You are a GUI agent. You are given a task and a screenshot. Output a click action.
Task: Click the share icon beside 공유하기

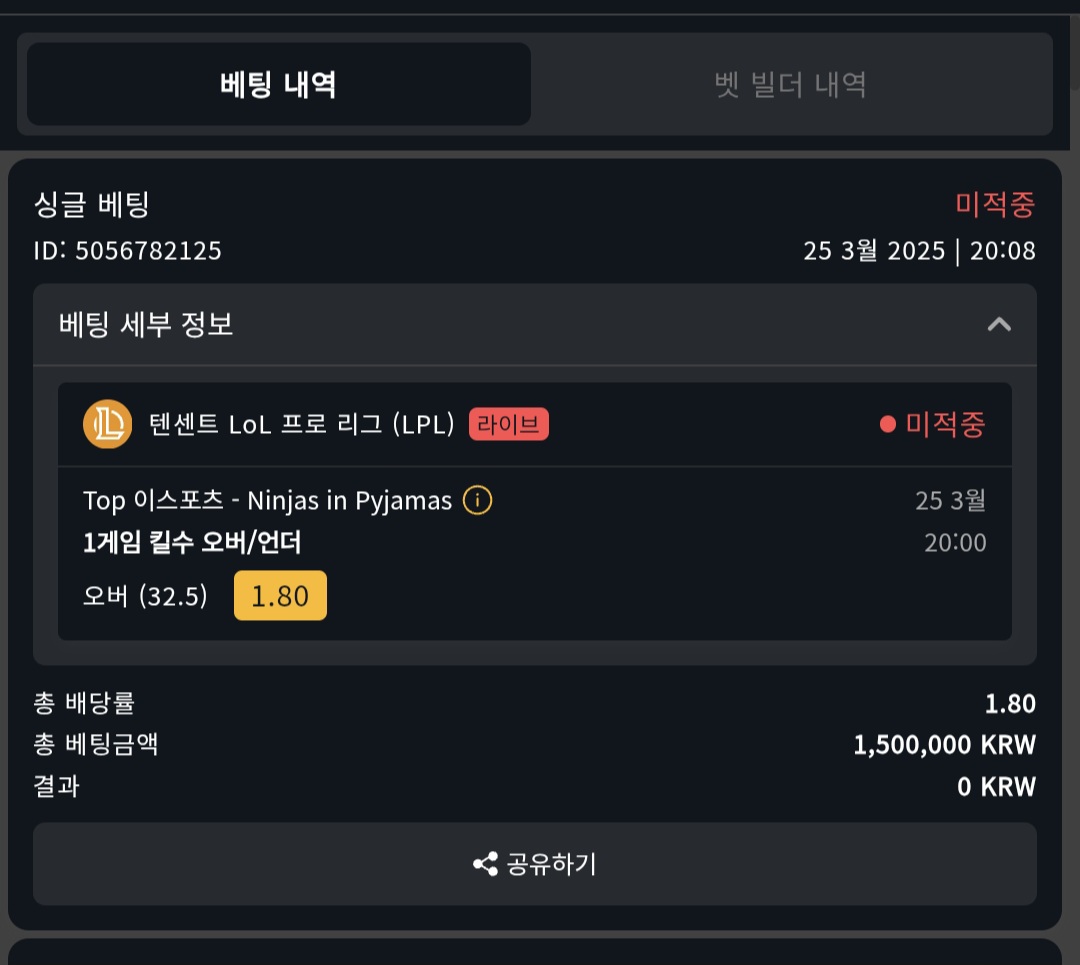point(486,864)
